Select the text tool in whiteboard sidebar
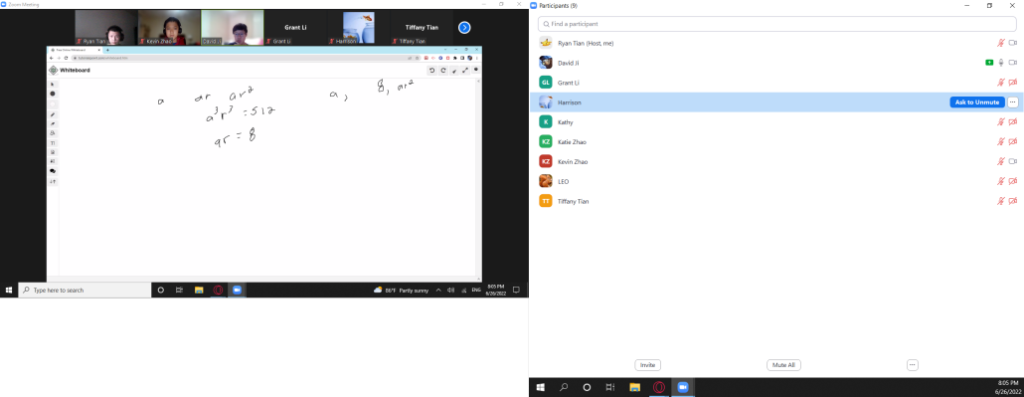 [x=53, y=142]
